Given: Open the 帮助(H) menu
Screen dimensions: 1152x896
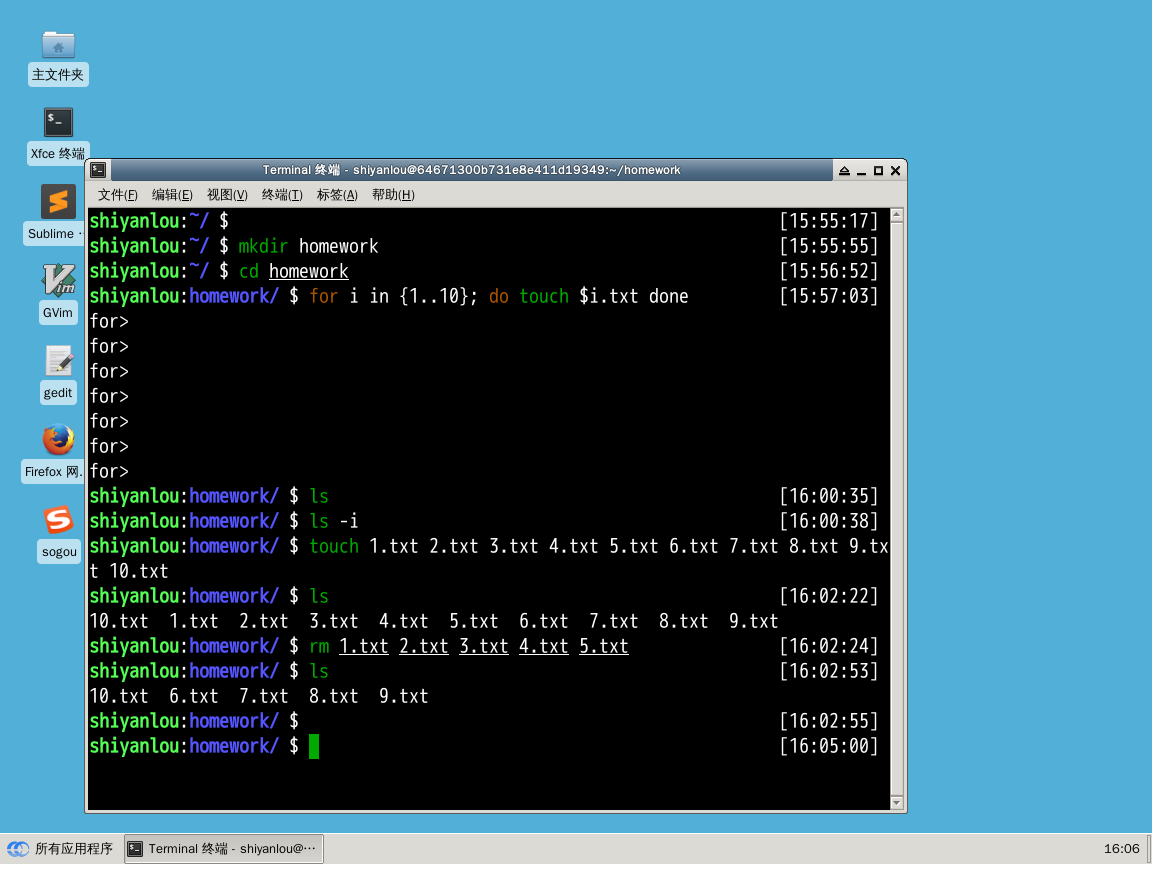Looking at the screenshot, I should point(393,195).
